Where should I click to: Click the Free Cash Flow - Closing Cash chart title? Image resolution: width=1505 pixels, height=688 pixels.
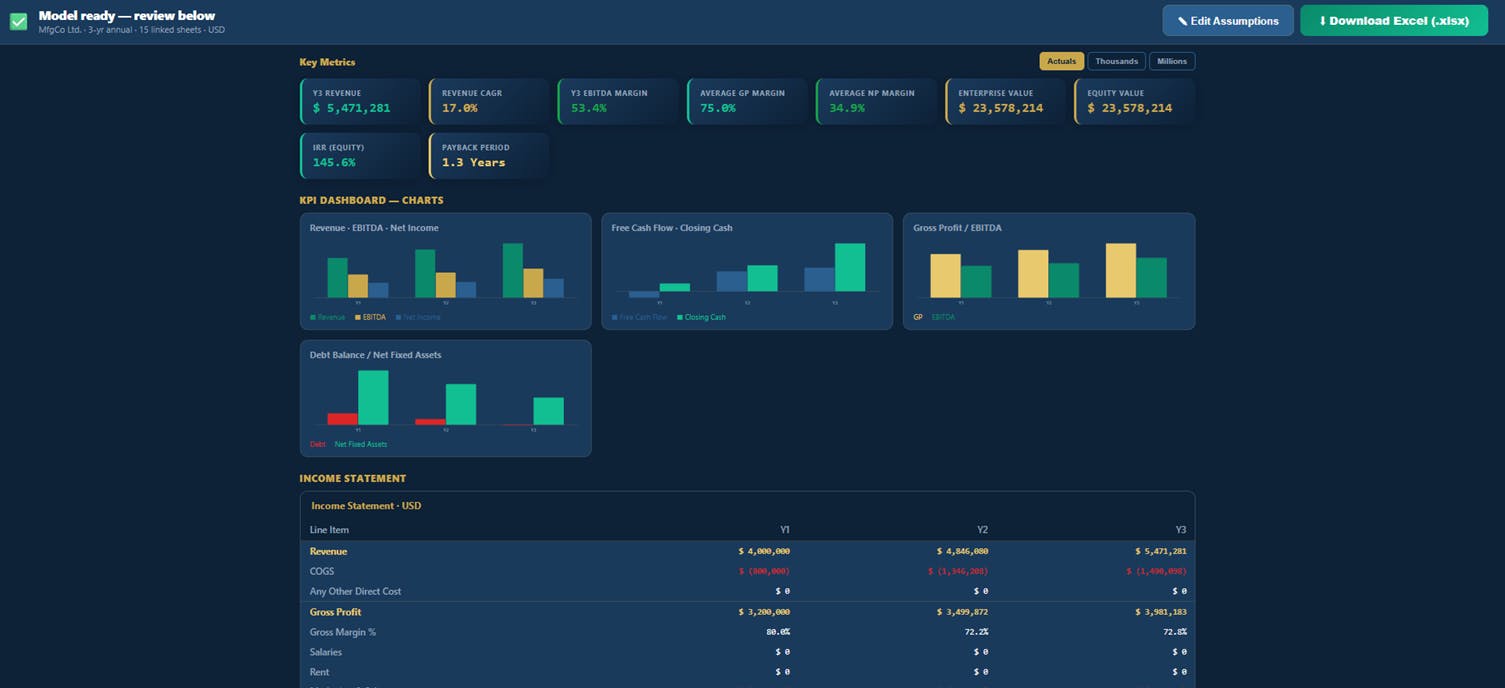tap(672, 228)
